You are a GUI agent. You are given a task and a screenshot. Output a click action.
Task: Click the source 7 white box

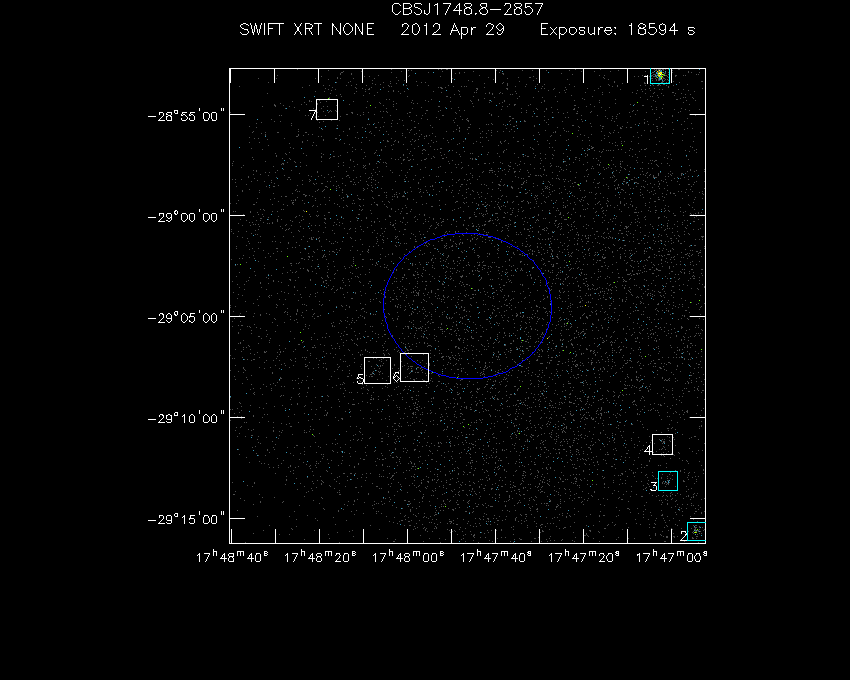pos(327,110)
